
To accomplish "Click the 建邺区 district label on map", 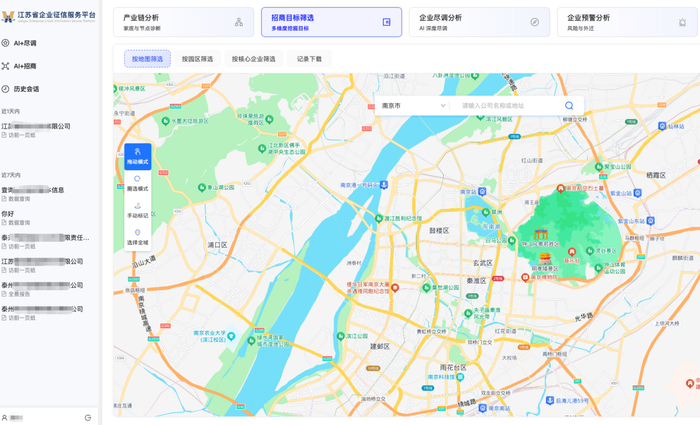I will point(380,346).
